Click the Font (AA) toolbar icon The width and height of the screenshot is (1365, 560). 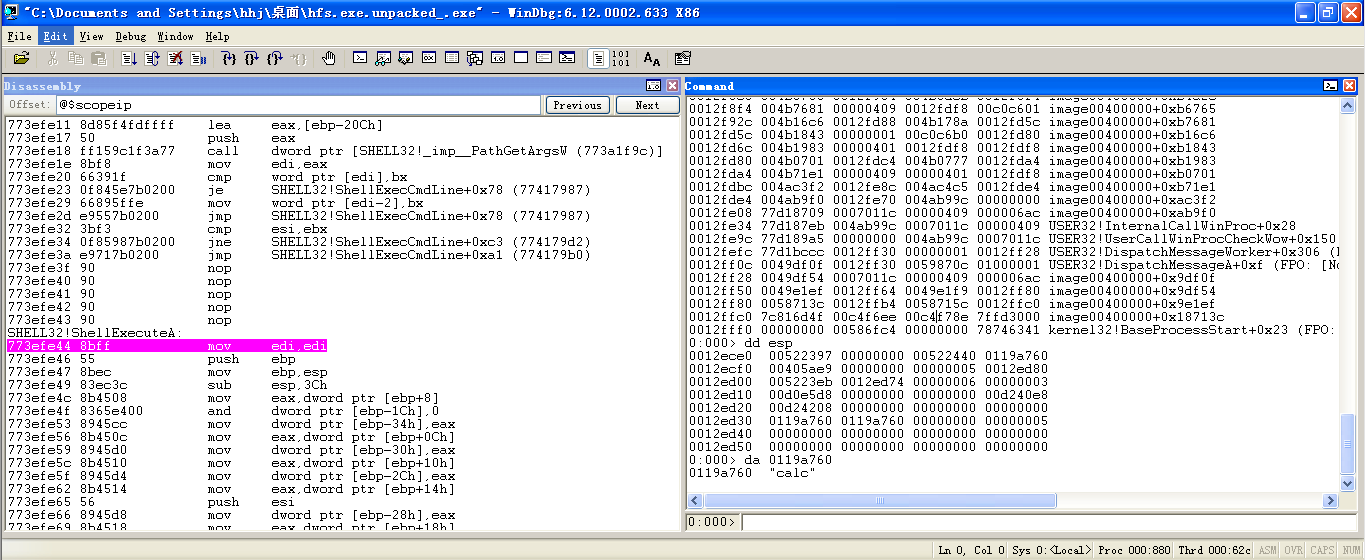tap(652, 59)
